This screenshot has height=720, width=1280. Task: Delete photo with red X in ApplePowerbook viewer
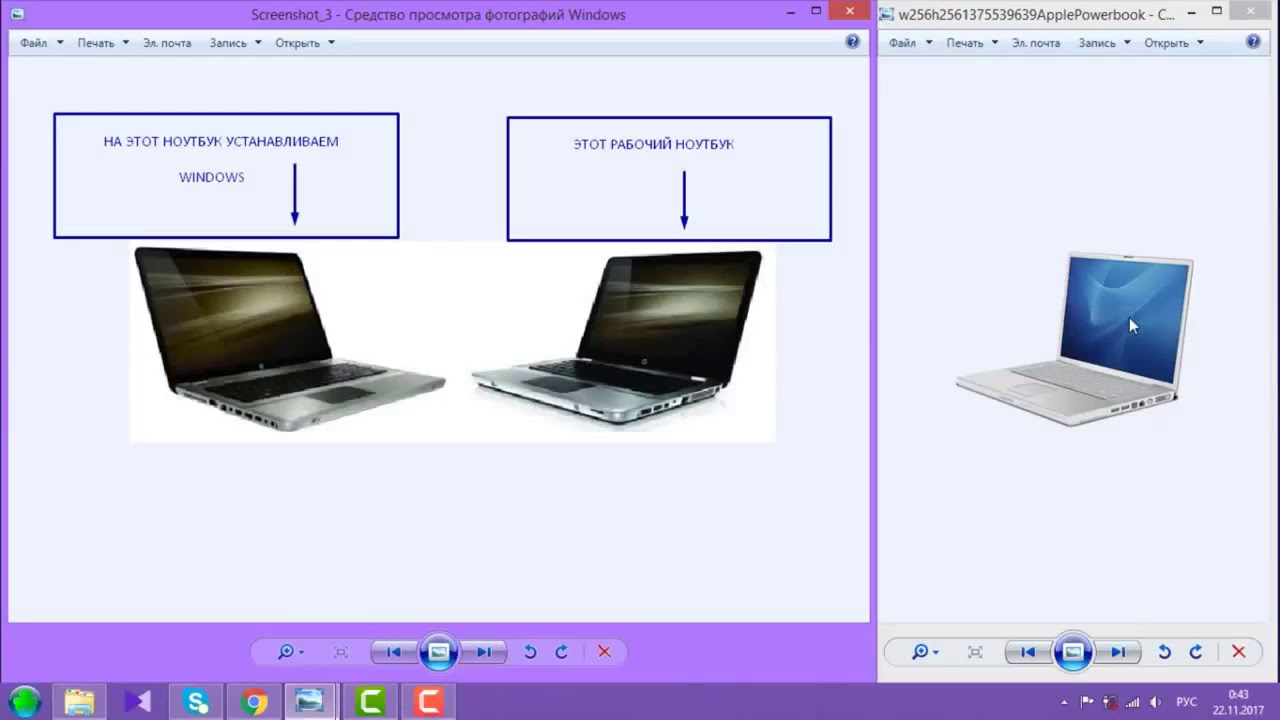pos(1238,652)
